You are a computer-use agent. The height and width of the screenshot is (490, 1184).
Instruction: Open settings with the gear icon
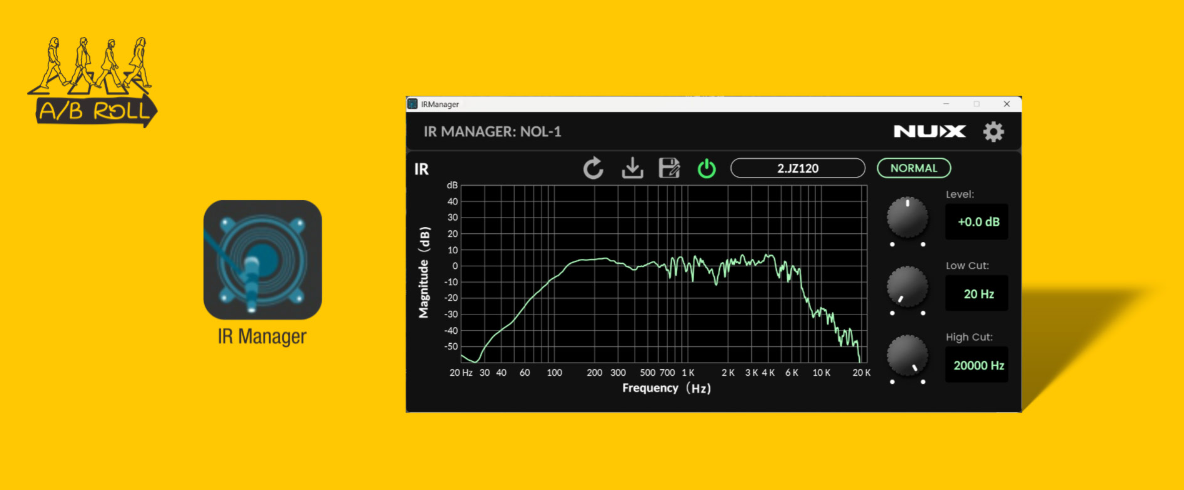click(993, 132)
